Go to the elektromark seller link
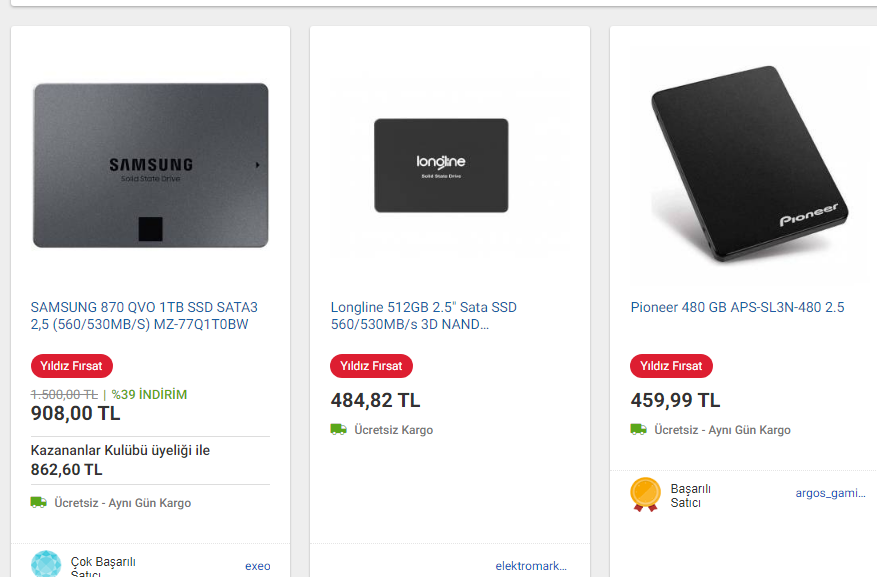The height and width of the screenshot is (577, 877). 530,566
